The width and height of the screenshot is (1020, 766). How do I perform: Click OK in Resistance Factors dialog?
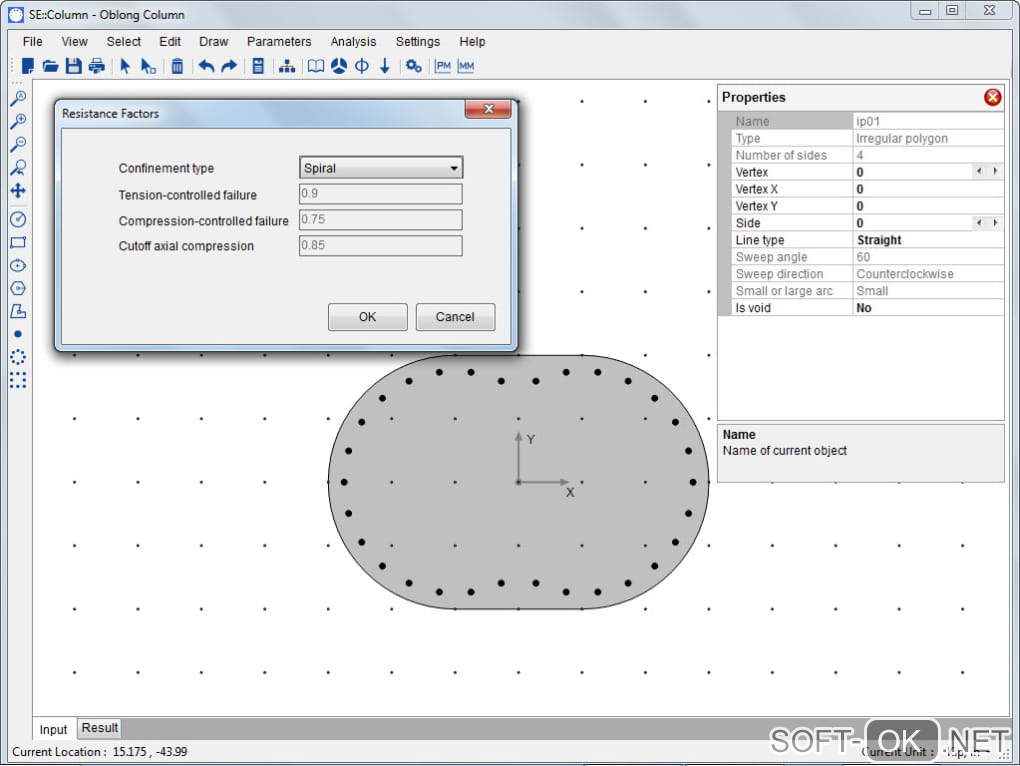pyautogui.click(x=367, y=317)
